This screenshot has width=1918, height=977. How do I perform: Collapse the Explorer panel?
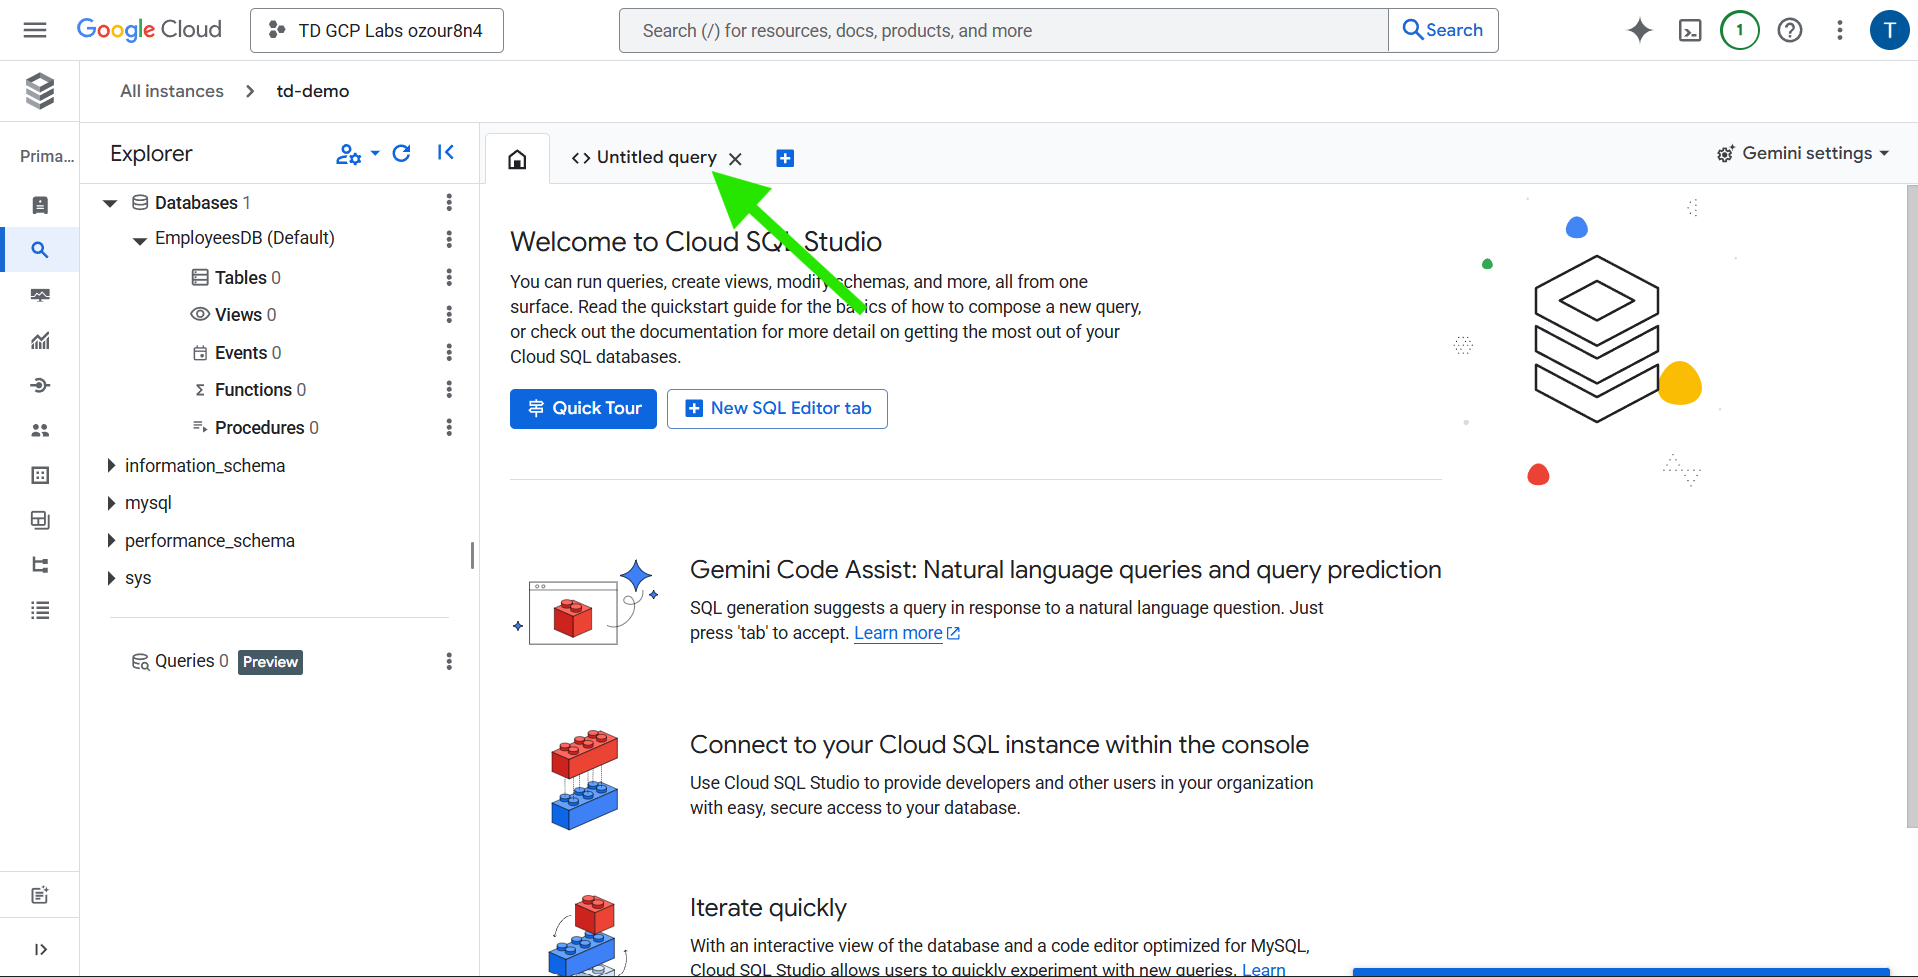click(446, 153)
